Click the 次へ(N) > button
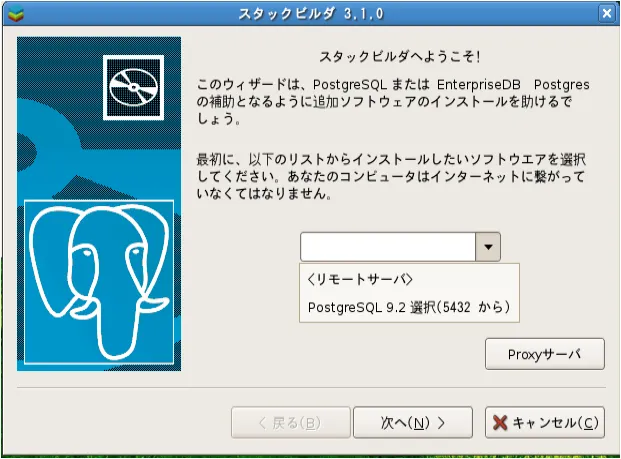The image size is (621, 459). [413, 423]
